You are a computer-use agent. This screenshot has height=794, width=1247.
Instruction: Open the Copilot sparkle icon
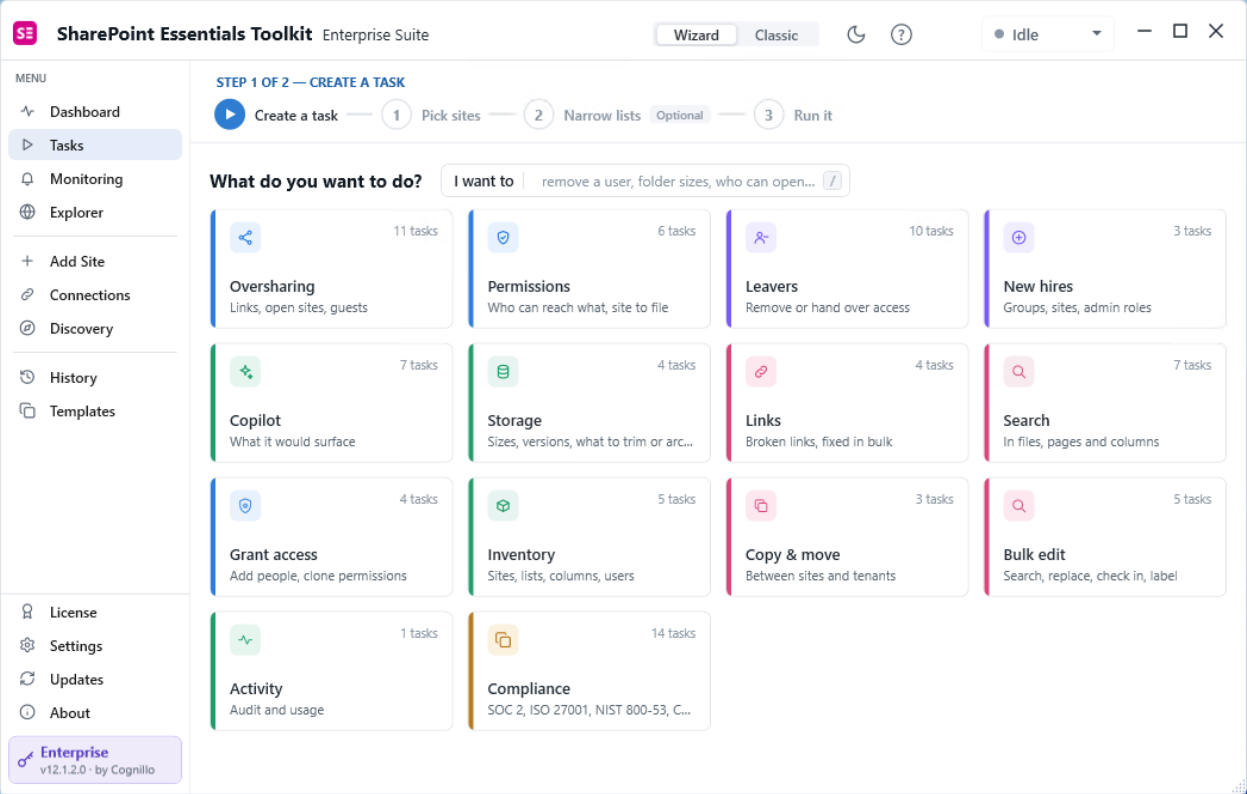[x=245, y=371]
